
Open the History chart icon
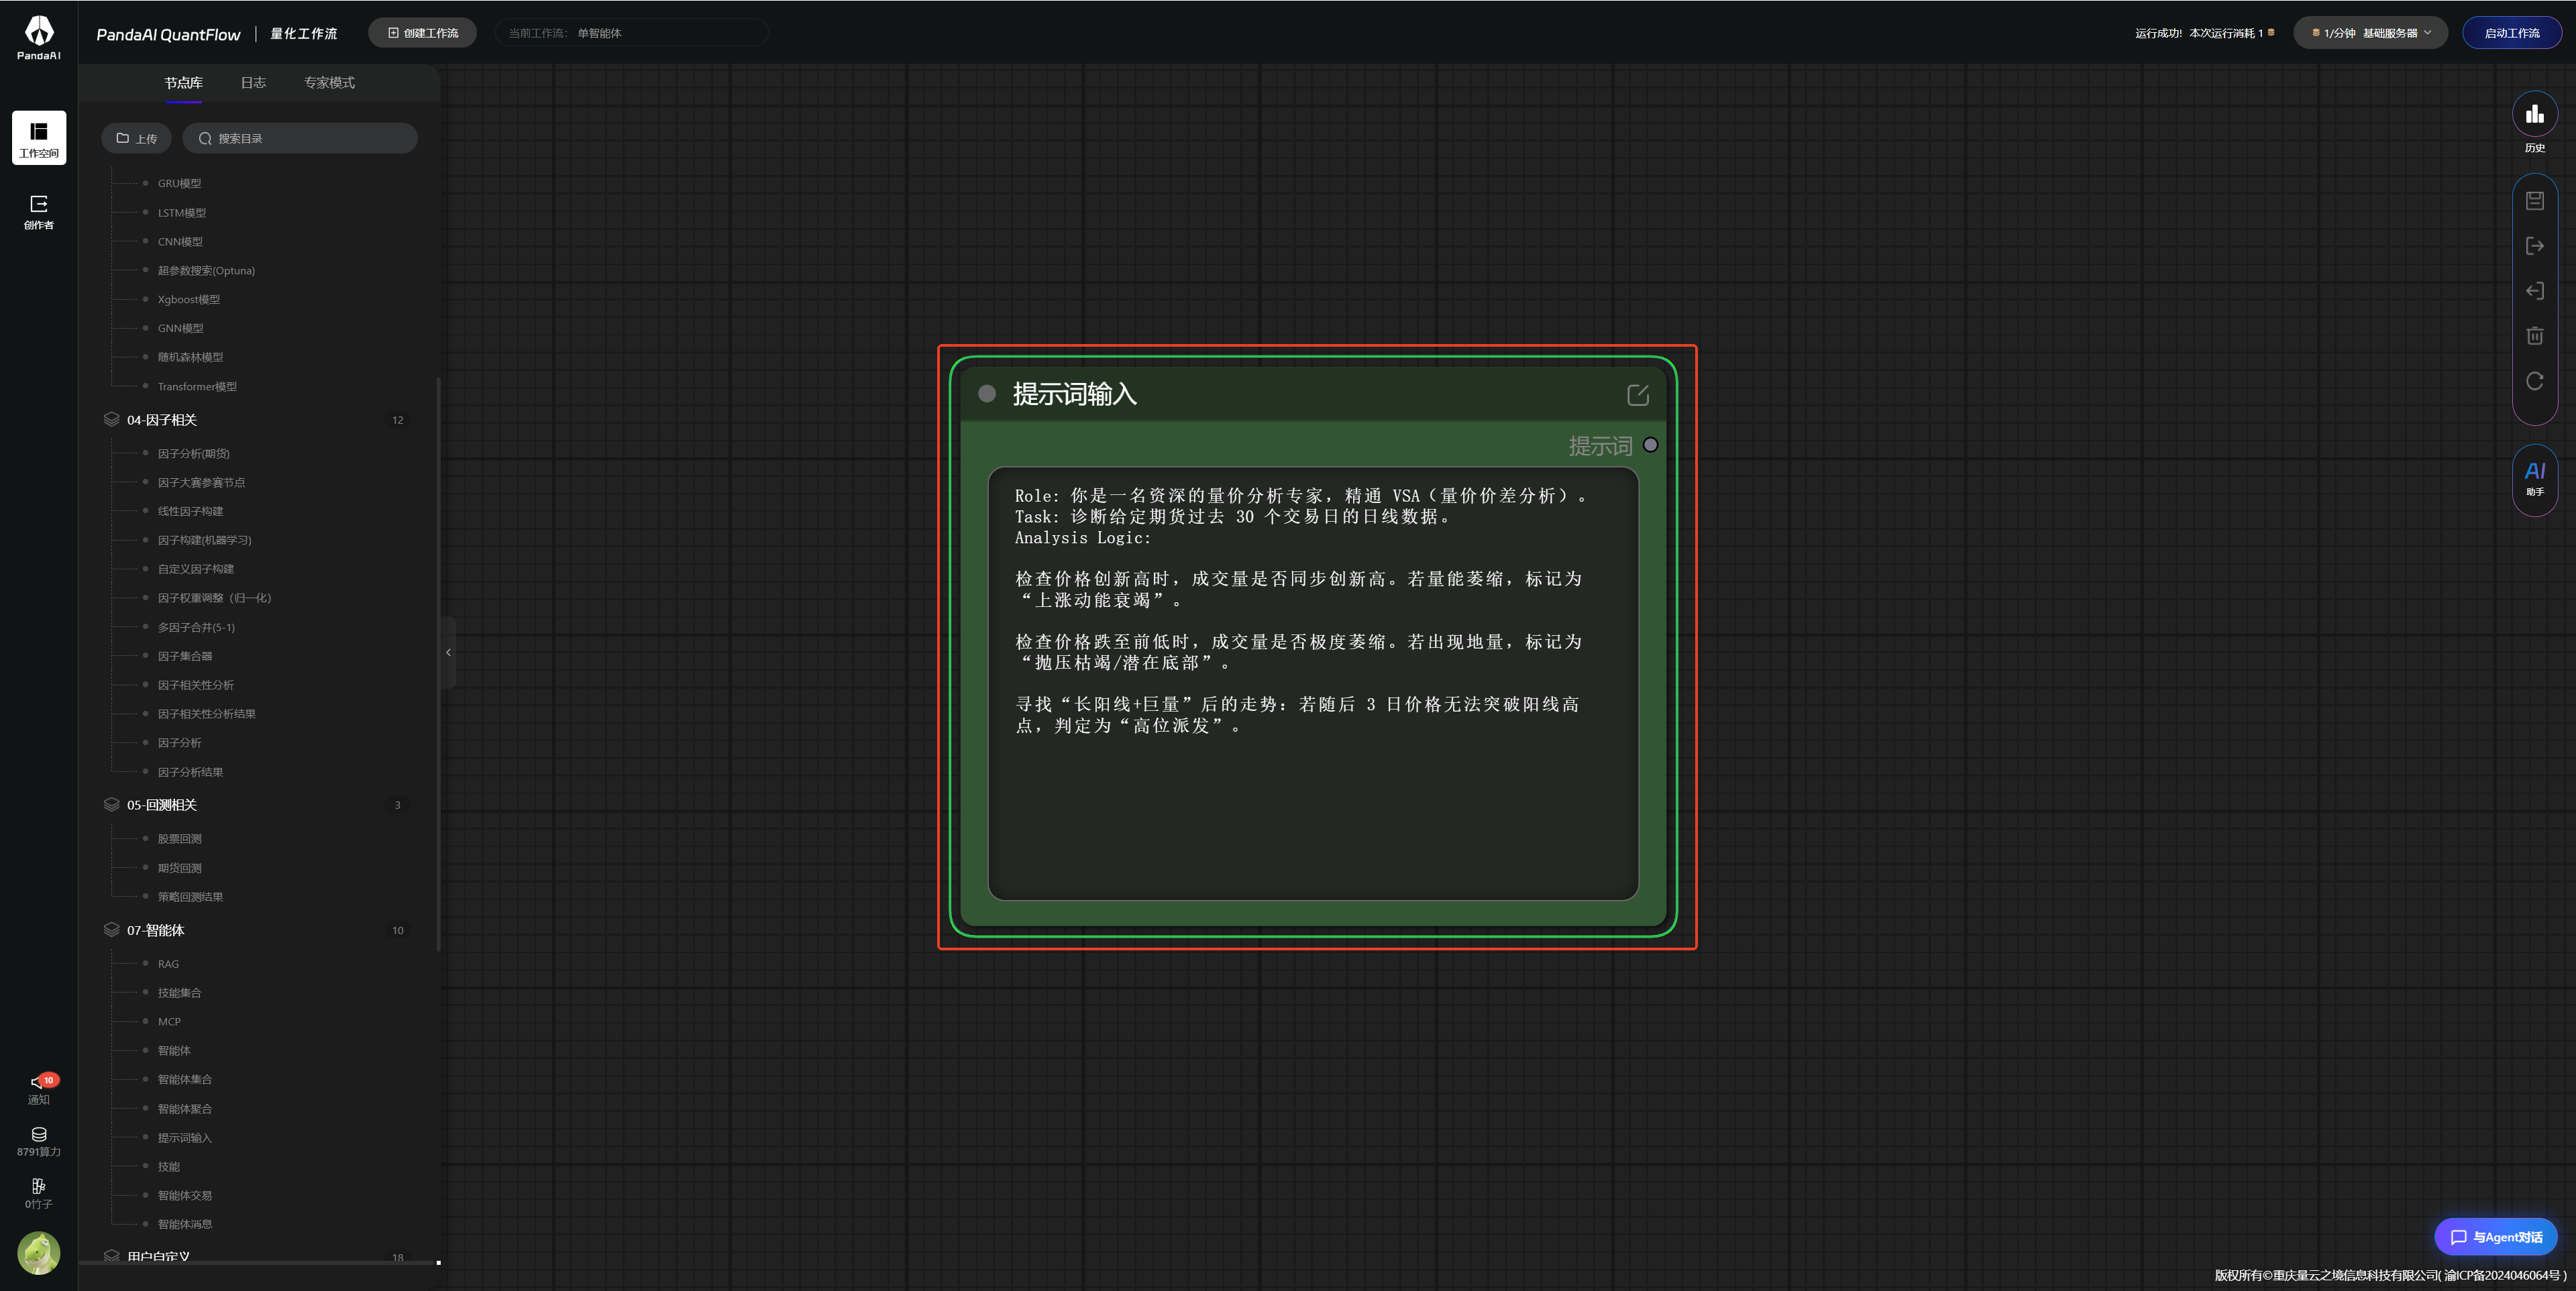pyautogui.click(x=2534, y=115)
